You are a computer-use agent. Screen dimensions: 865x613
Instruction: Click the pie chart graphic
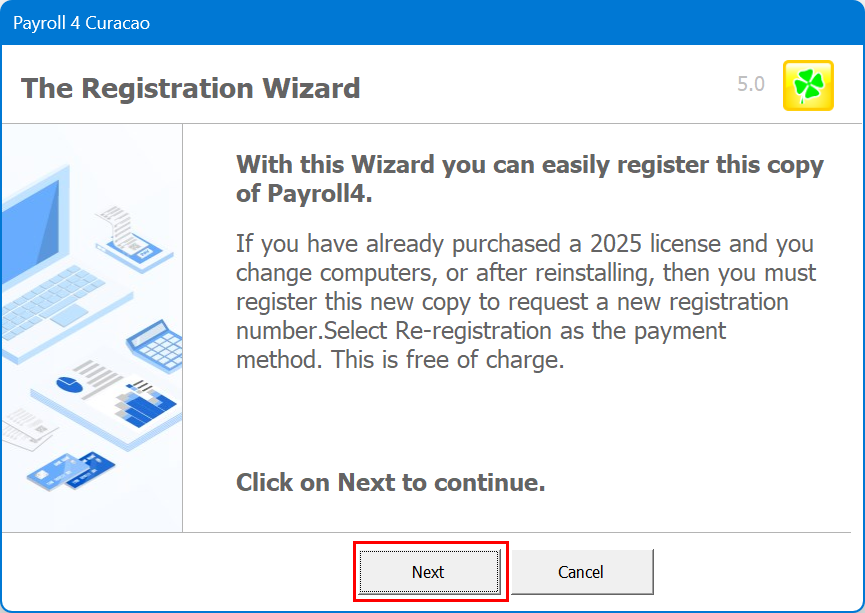click(70, 383)
